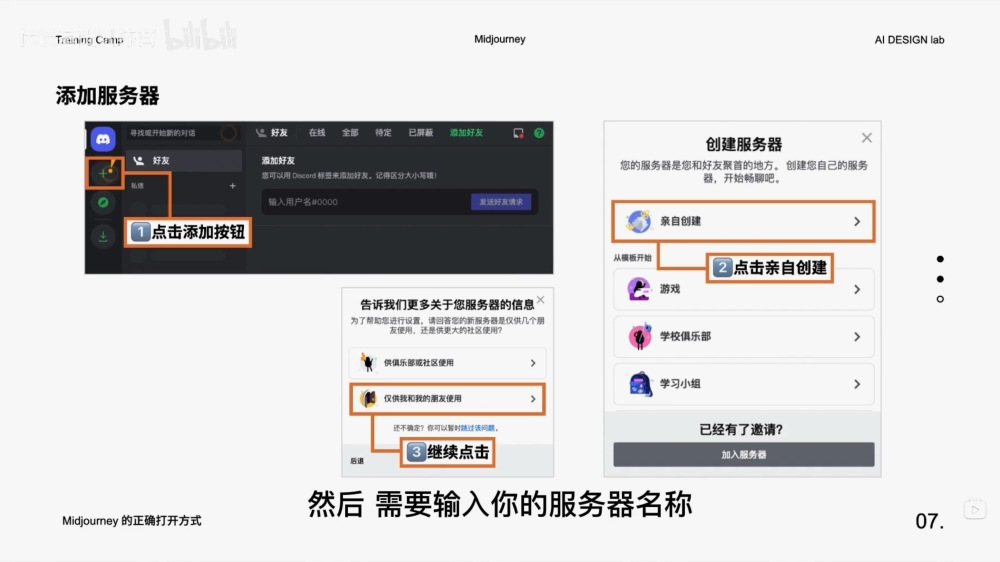Click the 游戏 template icon

point(638,289)
